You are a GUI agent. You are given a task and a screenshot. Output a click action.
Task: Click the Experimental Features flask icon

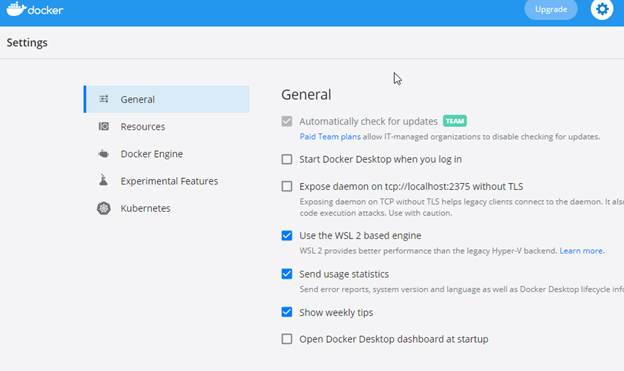tap(103, 180)
